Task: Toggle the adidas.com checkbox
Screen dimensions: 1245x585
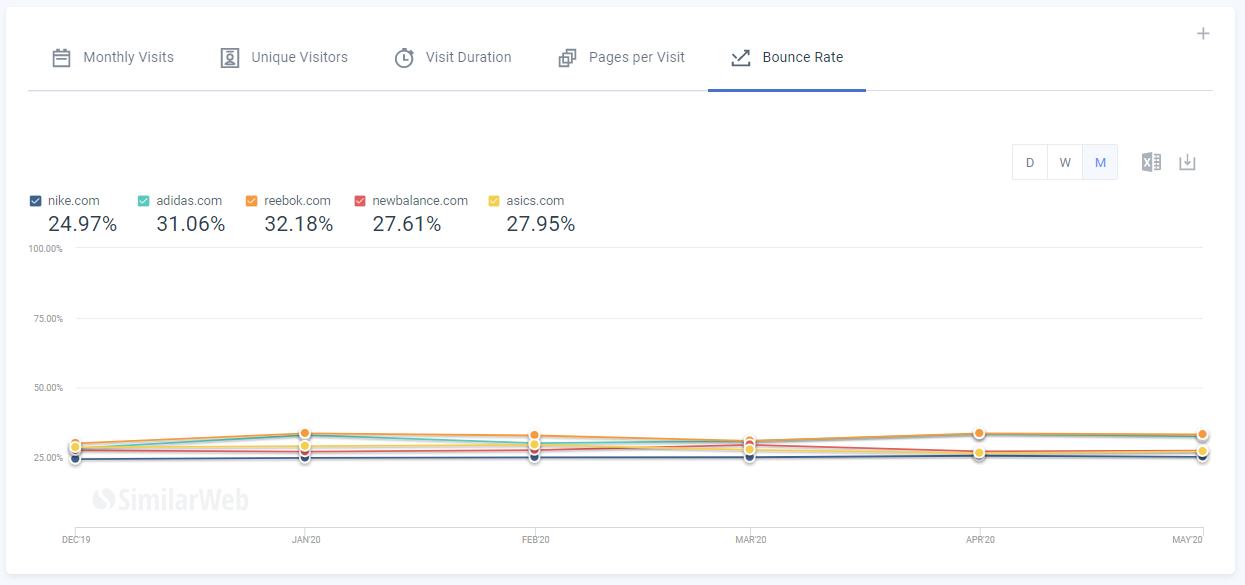Action: coord(144,201)
